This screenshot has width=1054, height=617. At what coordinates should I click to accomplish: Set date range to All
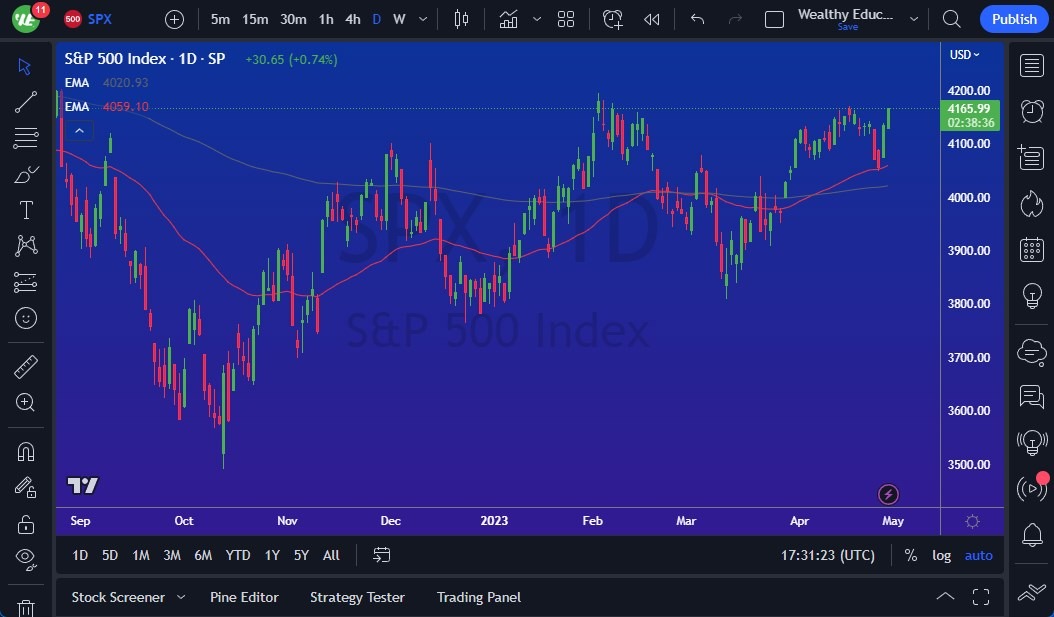tap(331, 555)
